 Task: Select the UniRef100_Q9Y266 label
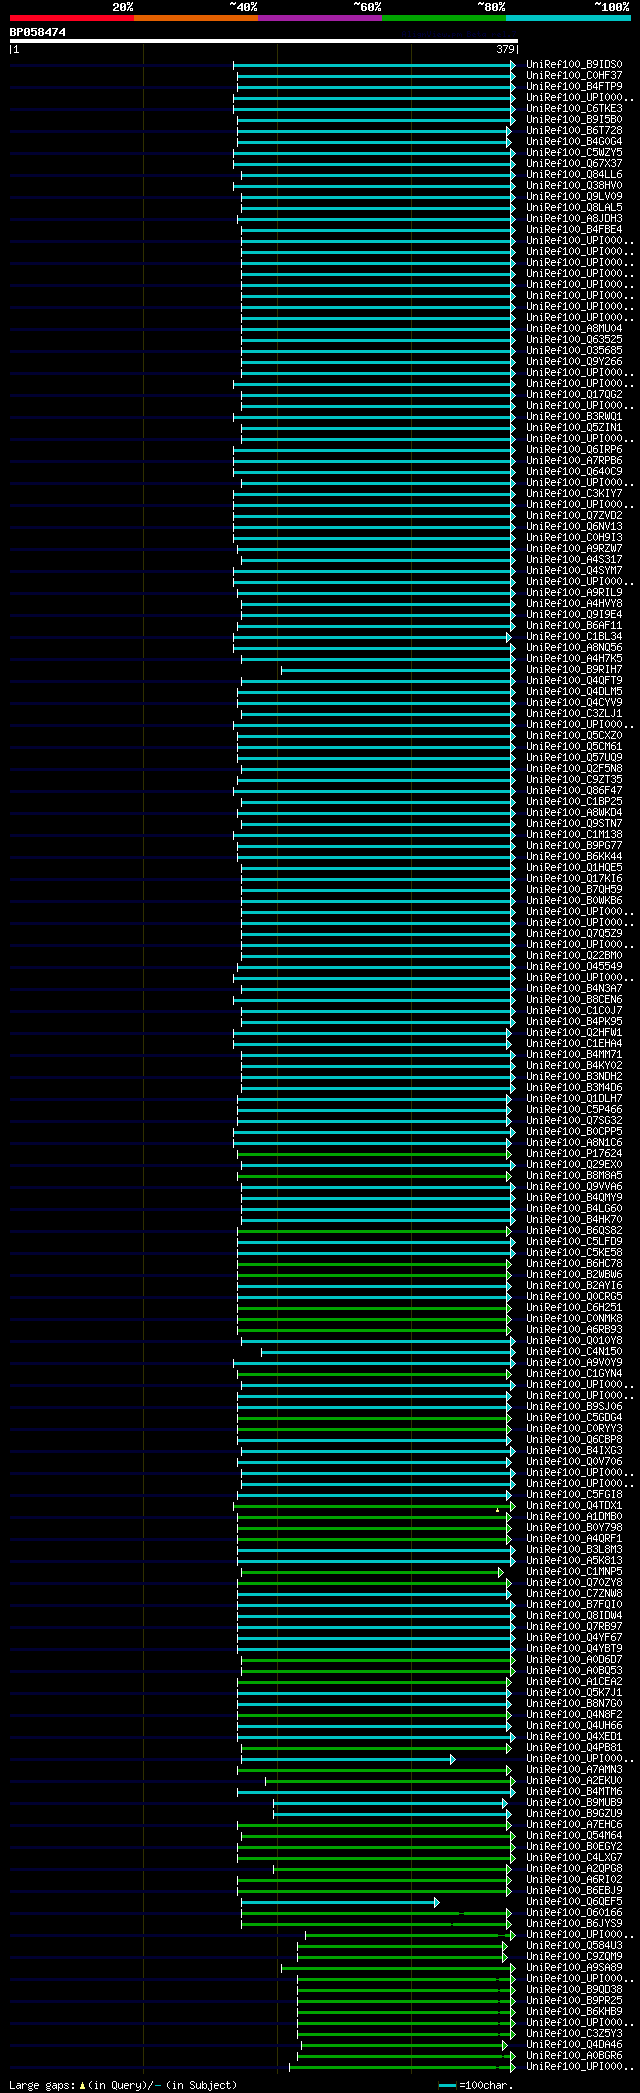pos(574,361)
